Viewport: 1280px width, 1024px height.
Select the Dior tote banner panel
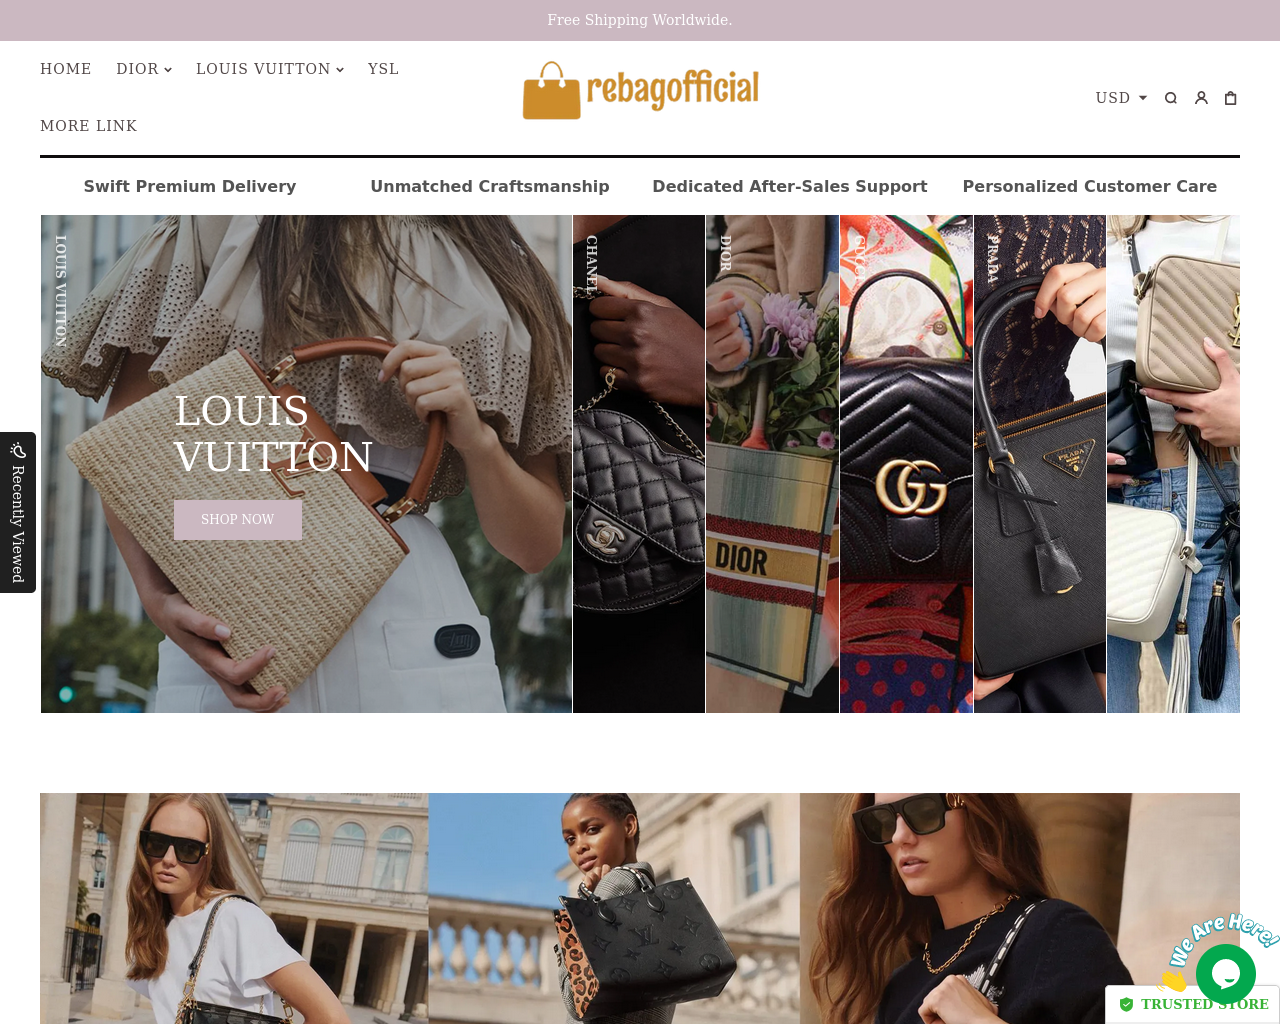pos(772,464)
